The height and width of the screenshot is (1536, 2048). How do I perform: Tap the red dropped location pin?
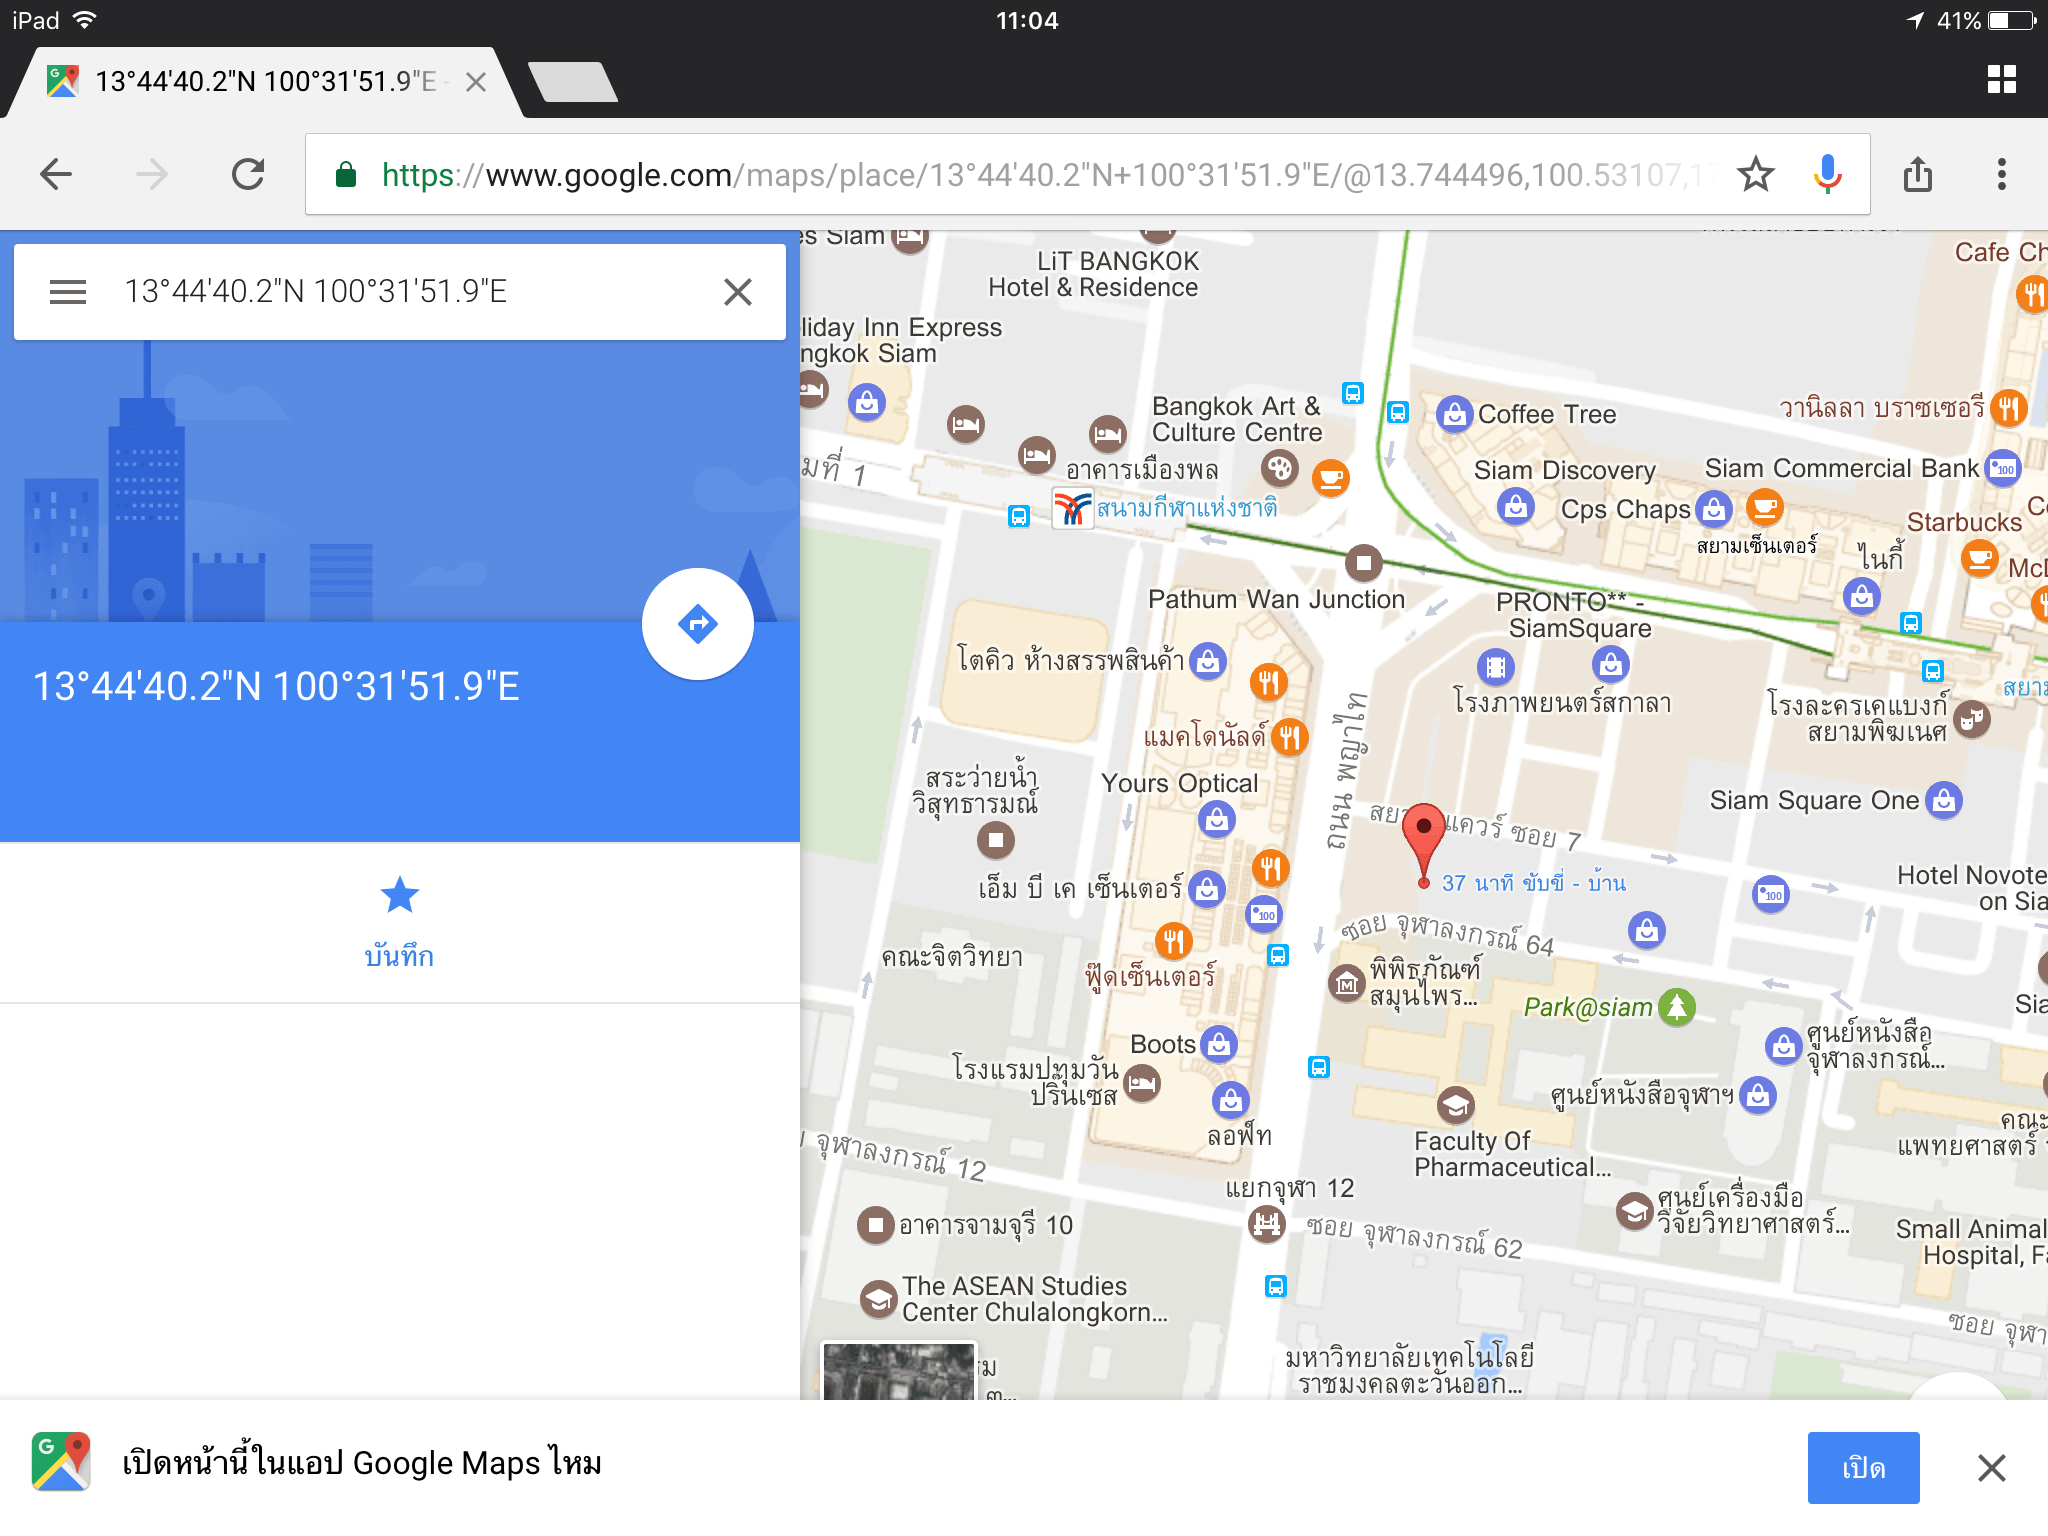click(x=1423, y=843)
